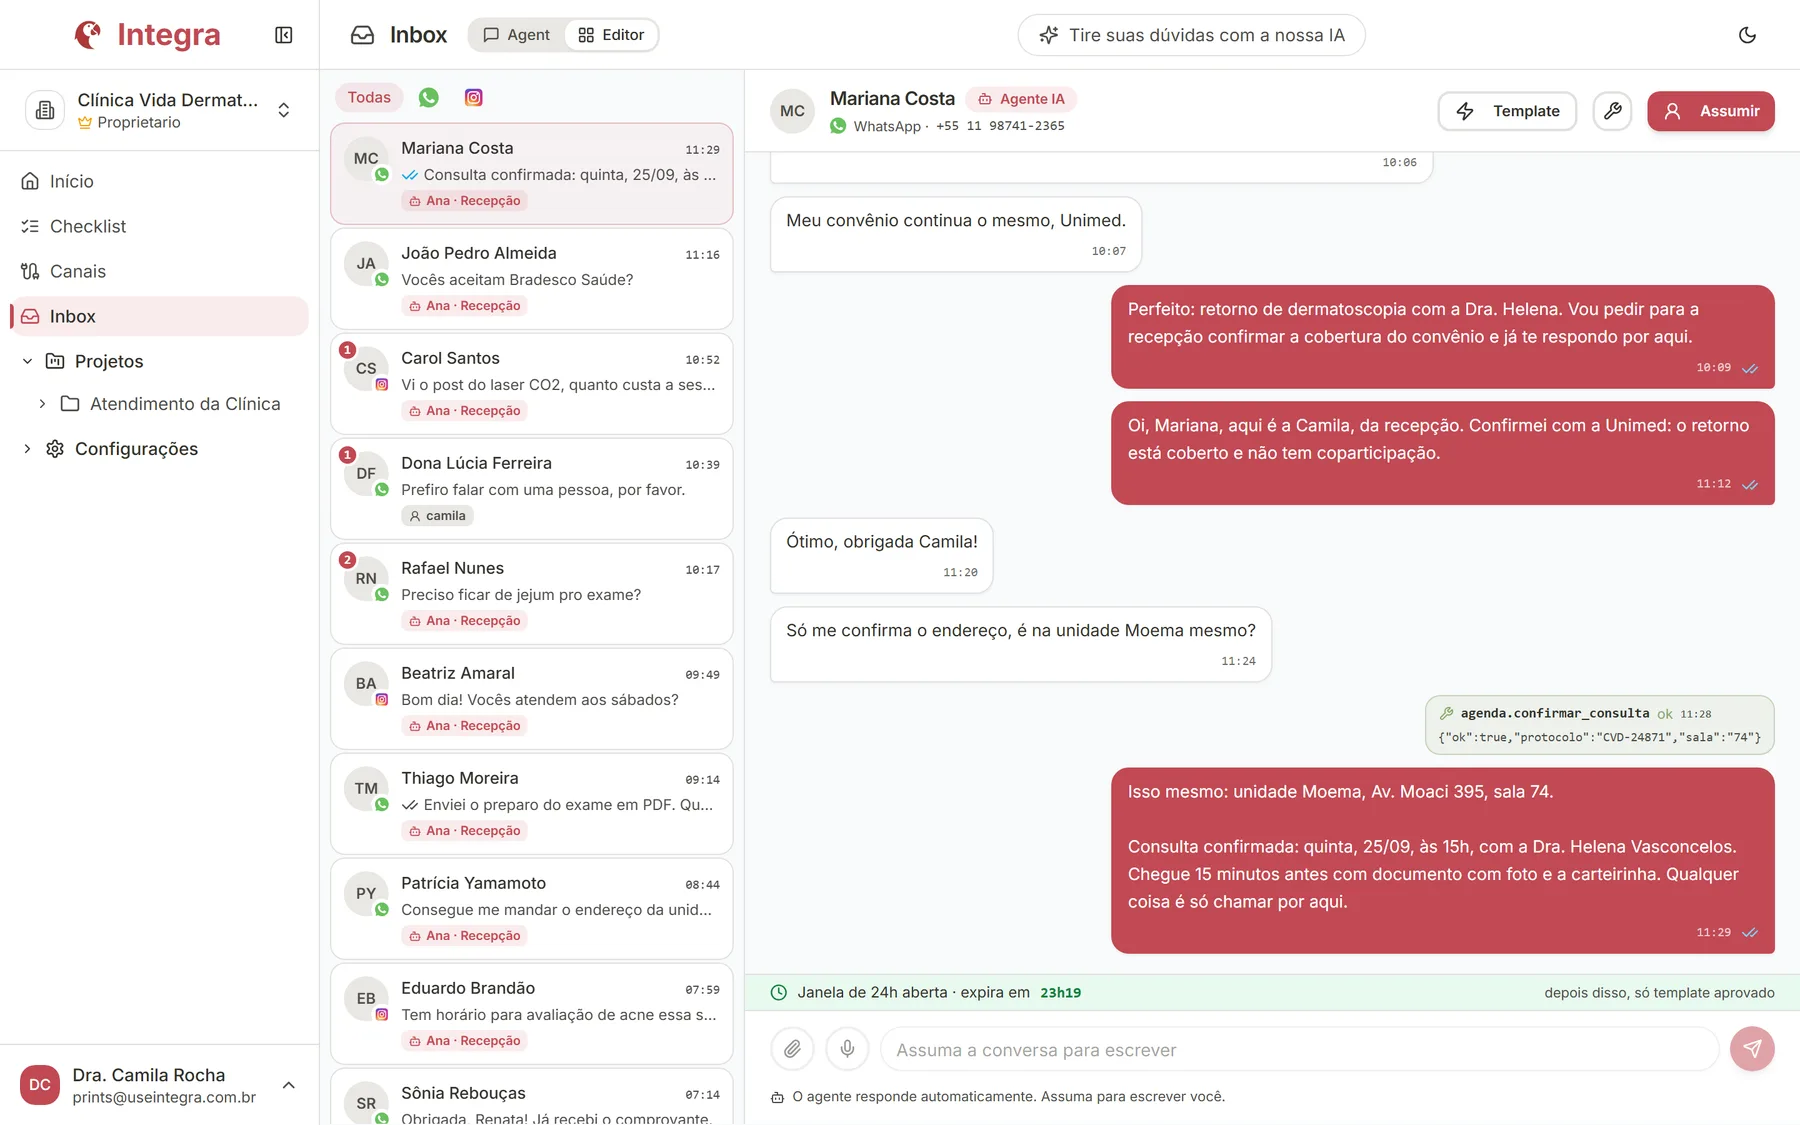
Task: Filter conversations by WhatsApp icon
Action: click(429, 97)
